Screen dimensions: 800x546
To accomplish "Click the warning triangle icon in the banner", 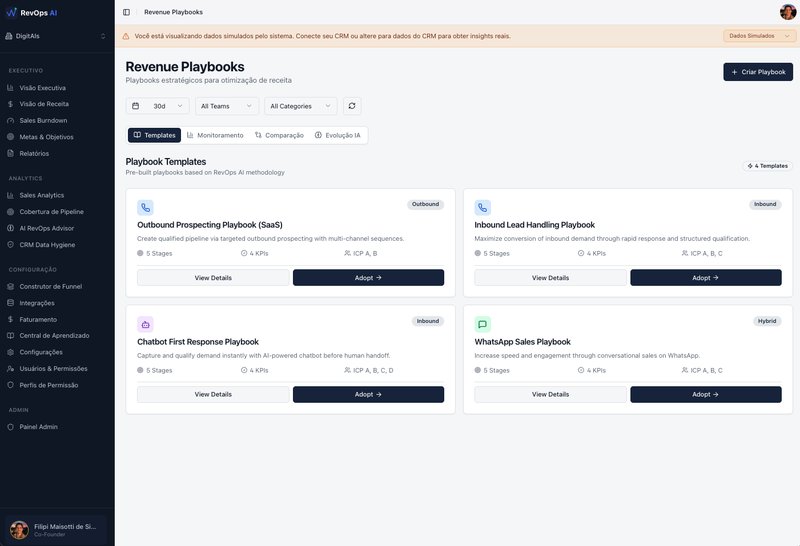I will click(126, 36).
